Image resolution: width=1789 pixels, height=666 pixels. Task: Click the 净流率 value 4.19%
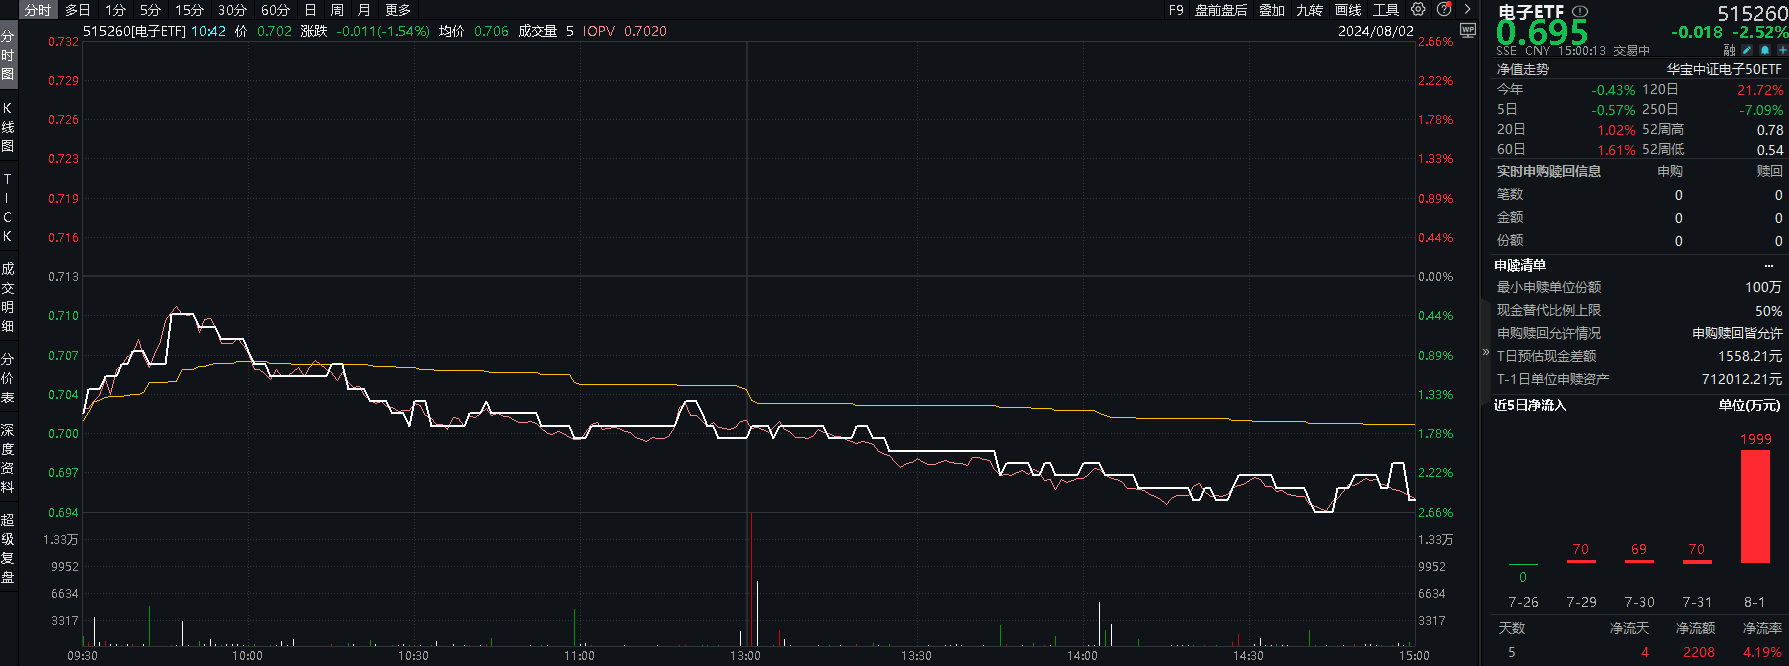coord(1762,652)
